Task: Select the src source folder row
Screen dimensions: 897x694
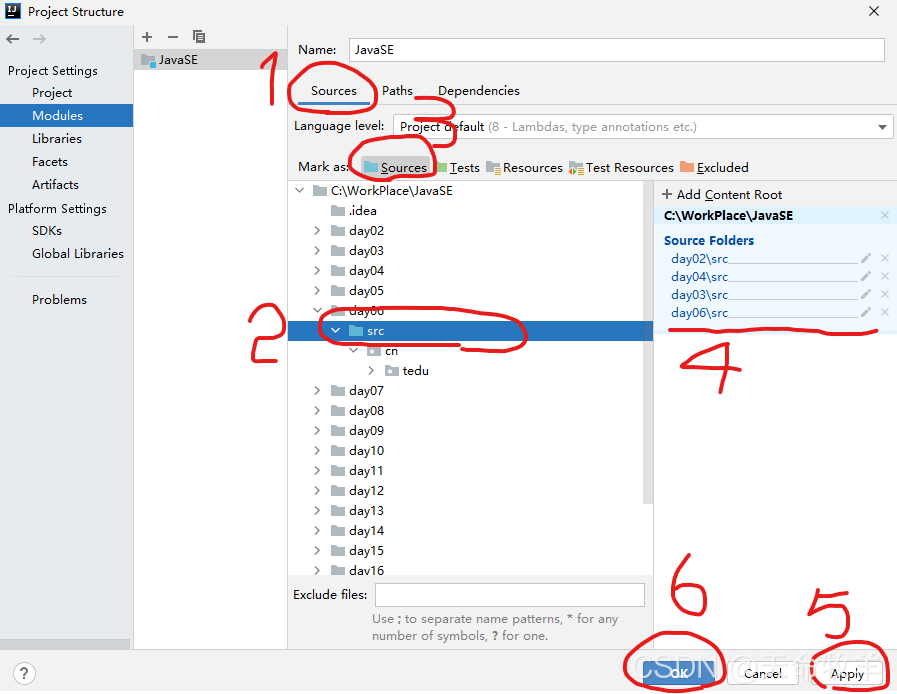Action: 470,331
